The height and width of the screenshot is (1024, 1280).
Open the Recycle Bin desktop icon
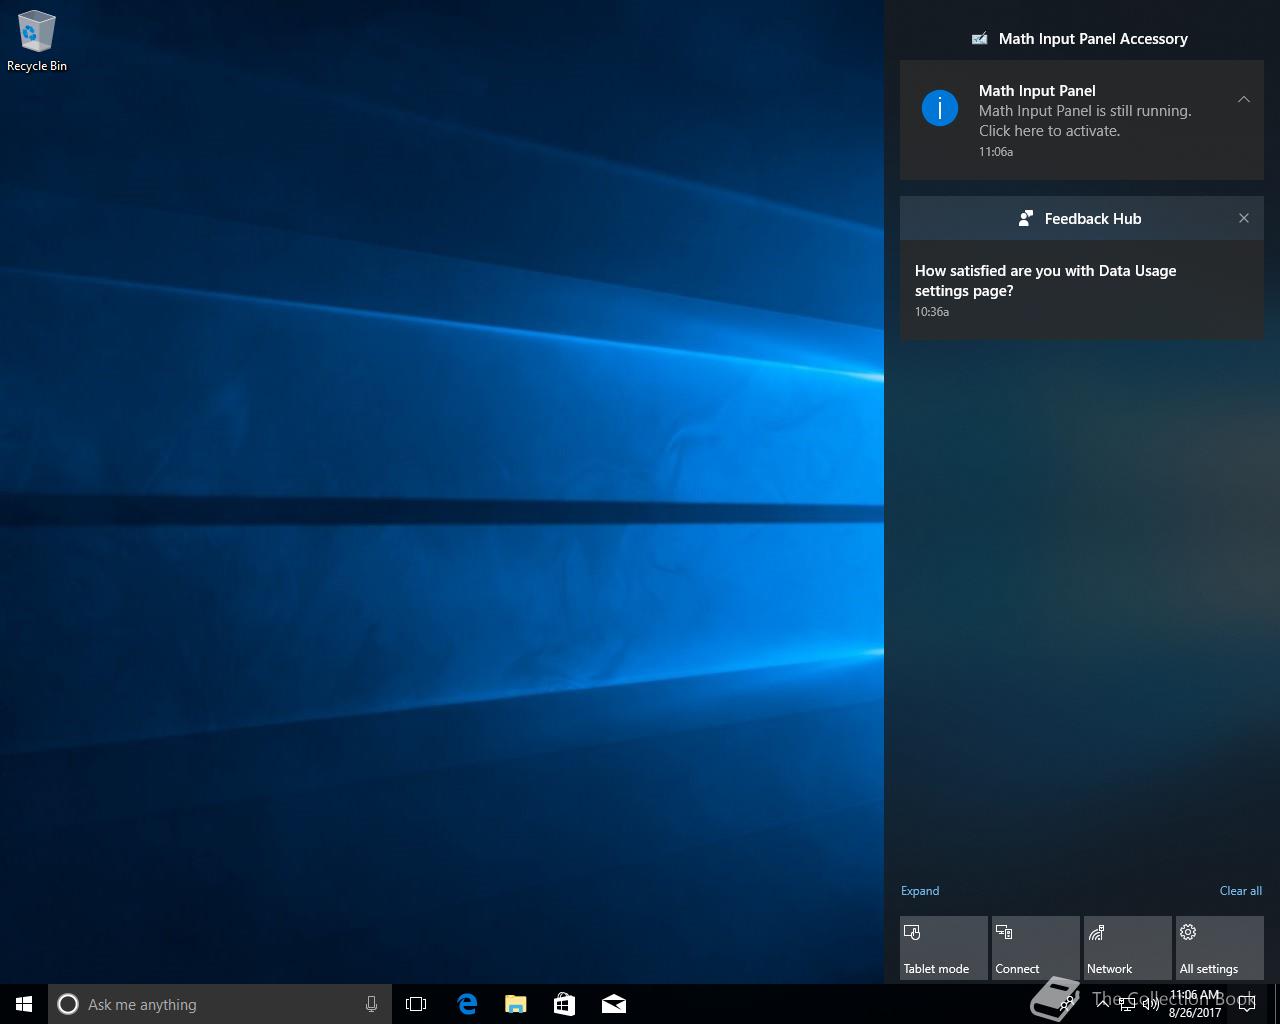tap(37, 42)
